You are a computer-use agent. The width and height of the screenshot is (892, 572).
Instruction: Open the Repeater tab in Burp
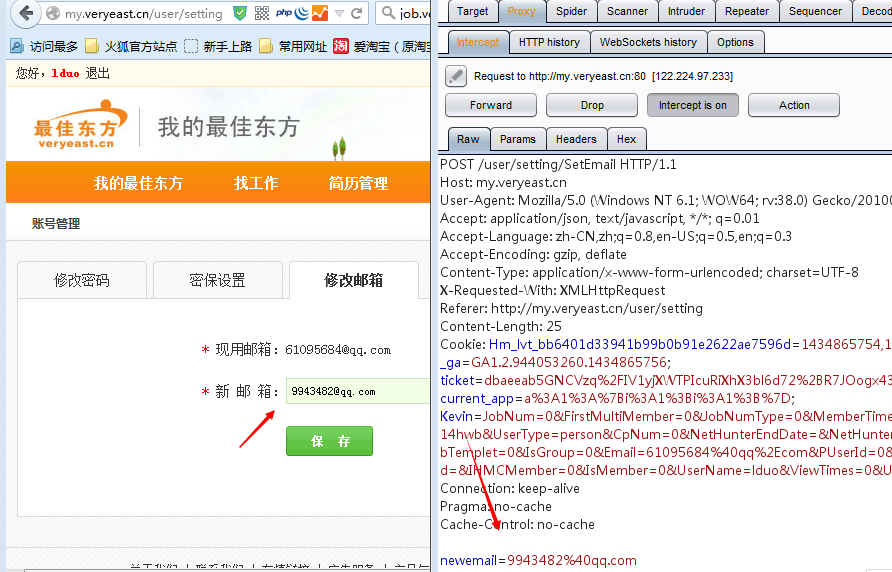tap(746, 11)
